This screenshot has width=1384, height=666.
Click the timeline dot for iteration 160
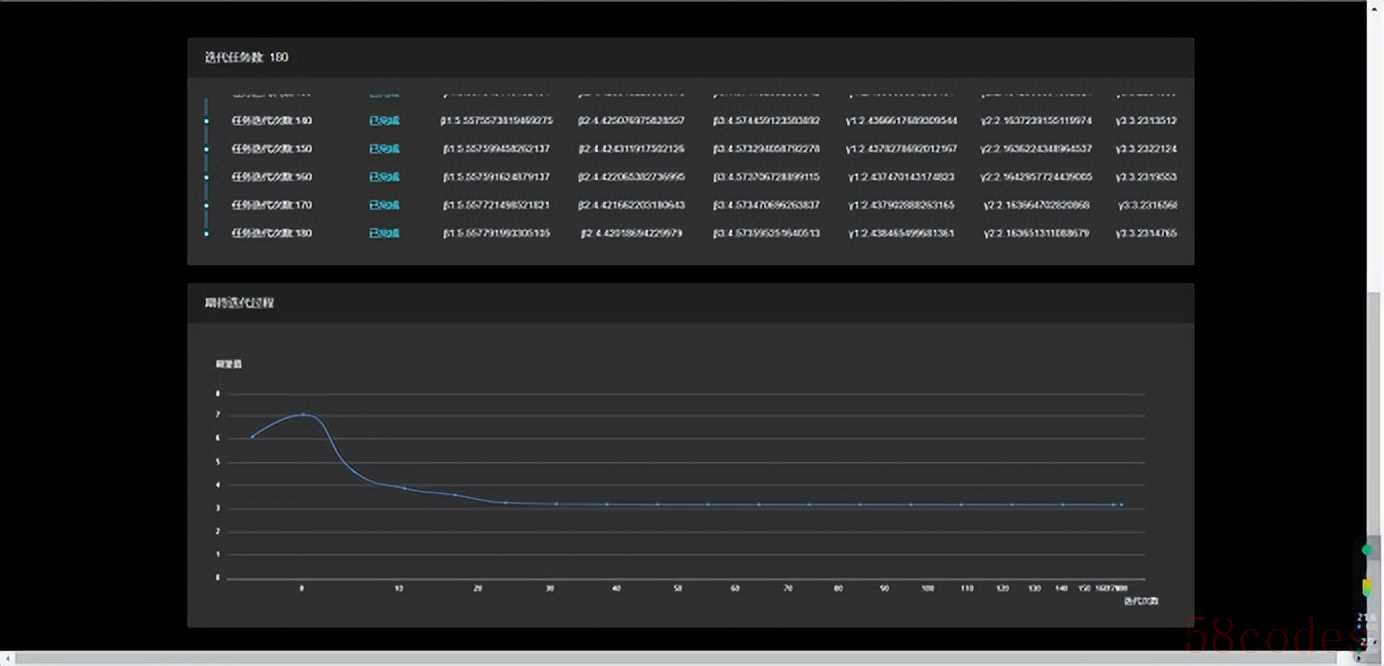206,177
